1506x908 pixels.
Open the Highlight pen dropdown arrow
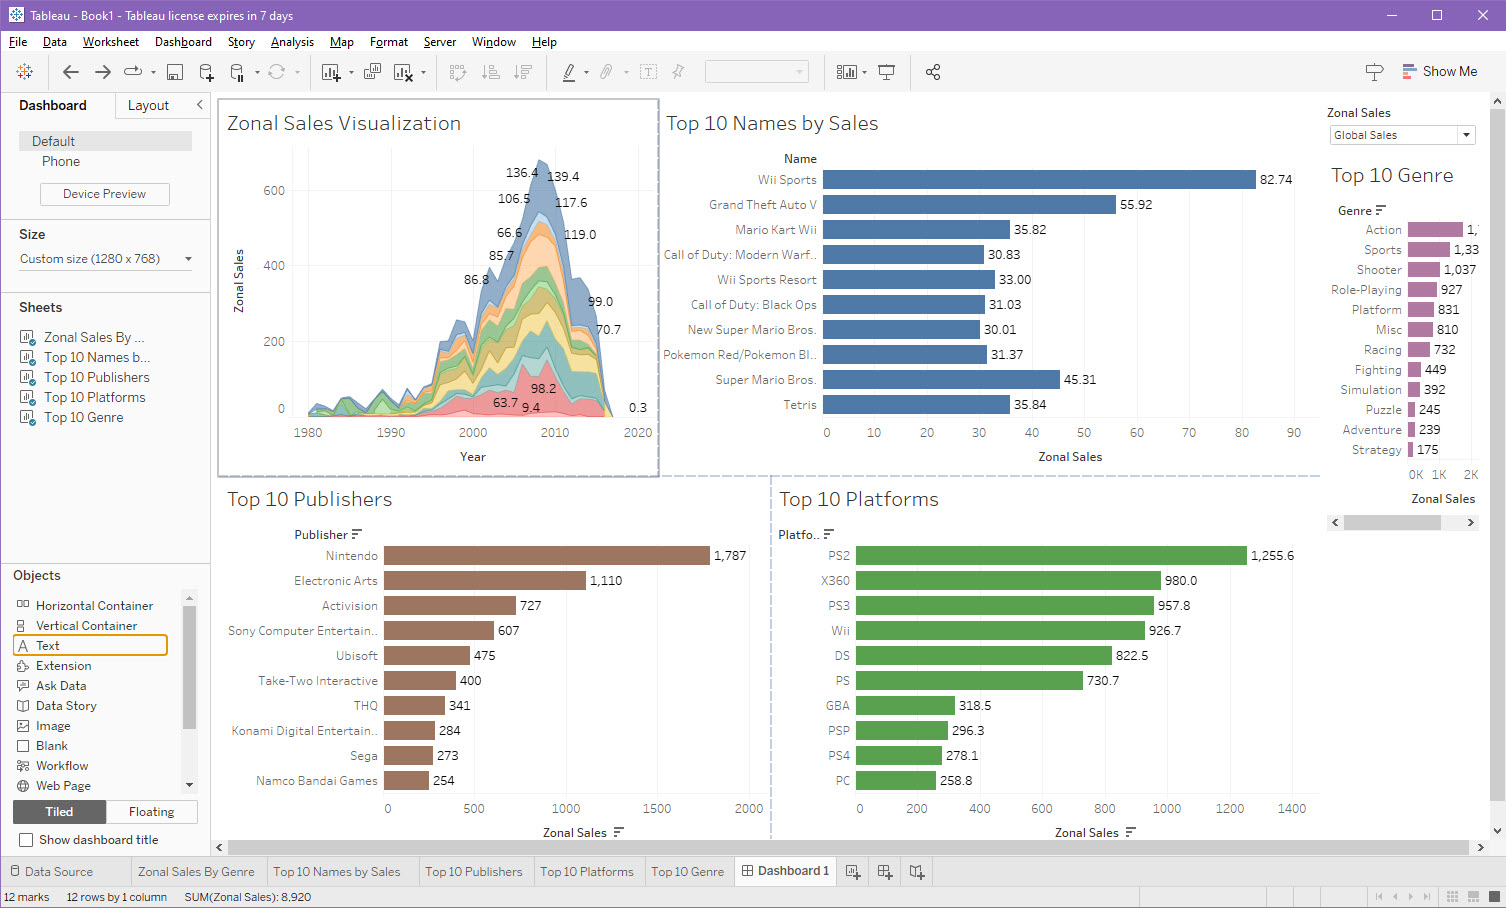click(586, 72)
